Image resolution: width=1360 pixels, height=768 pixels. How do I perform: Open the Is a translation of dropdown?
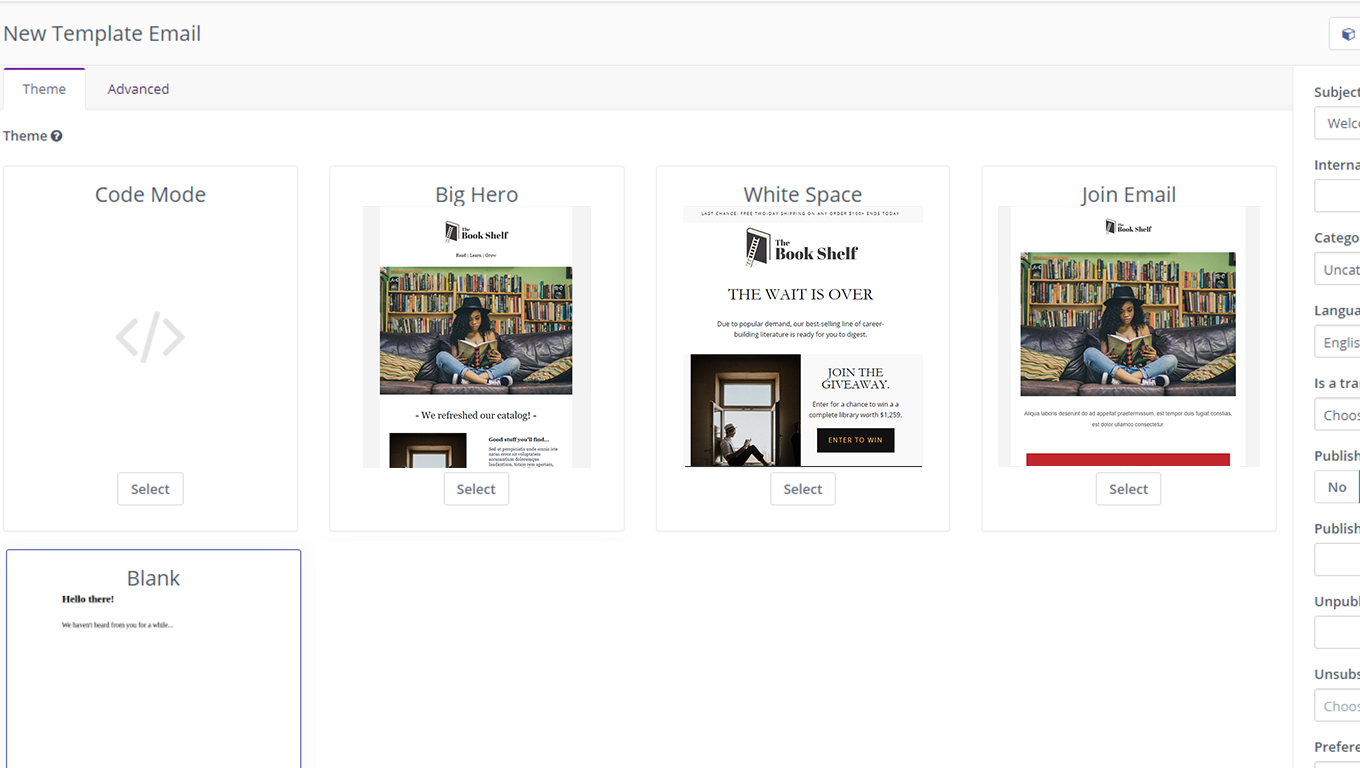click(x=1337, y=415)
